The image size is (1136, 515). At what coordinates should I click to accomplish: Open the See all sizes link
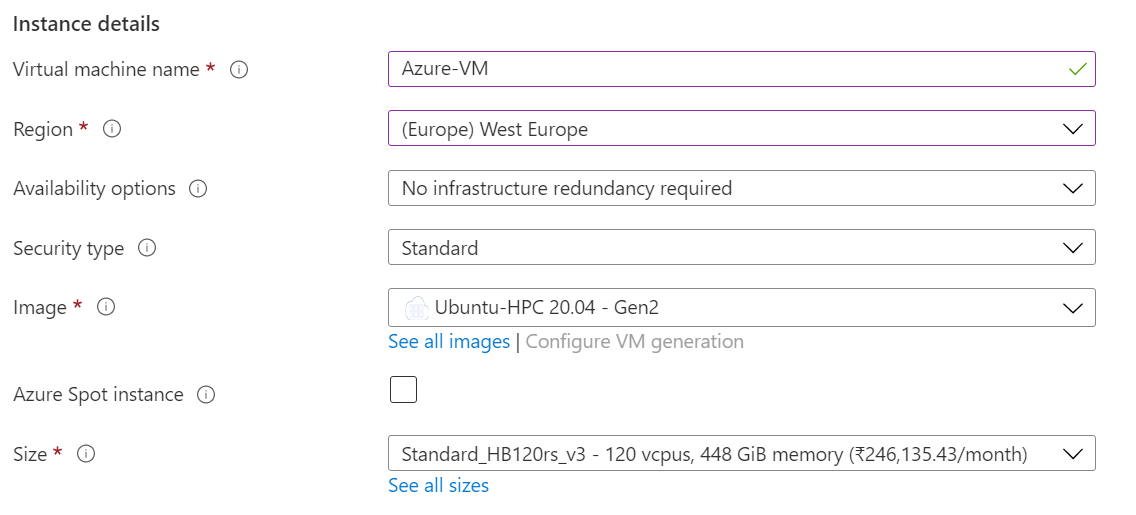(x=438, y=486)
